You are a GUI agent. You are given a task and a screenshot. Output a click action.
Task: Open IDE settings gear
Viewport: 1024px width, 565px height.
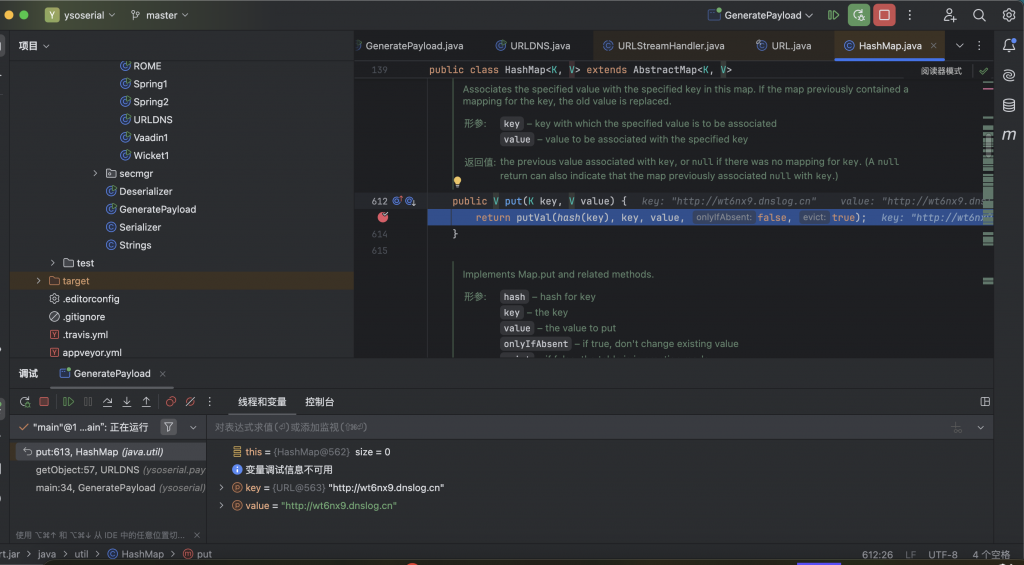tap(1009, 15)
